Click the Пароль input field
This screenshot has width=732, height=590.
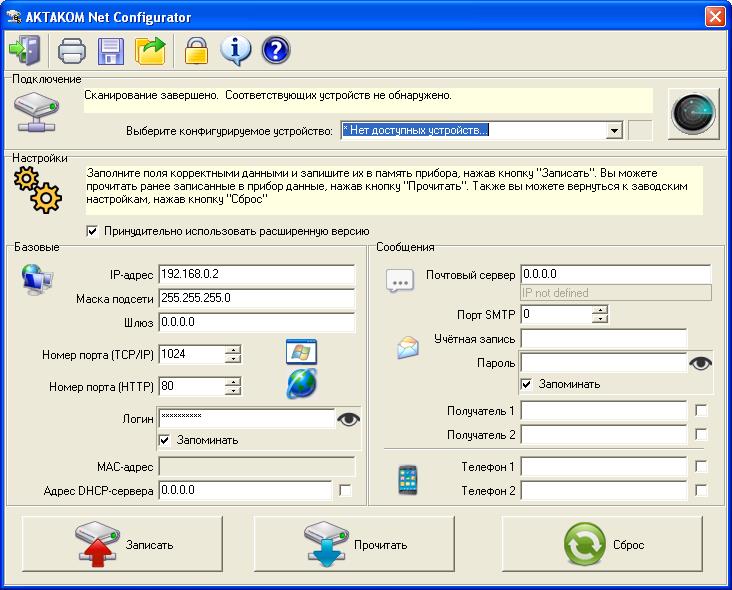coord(604,363)
